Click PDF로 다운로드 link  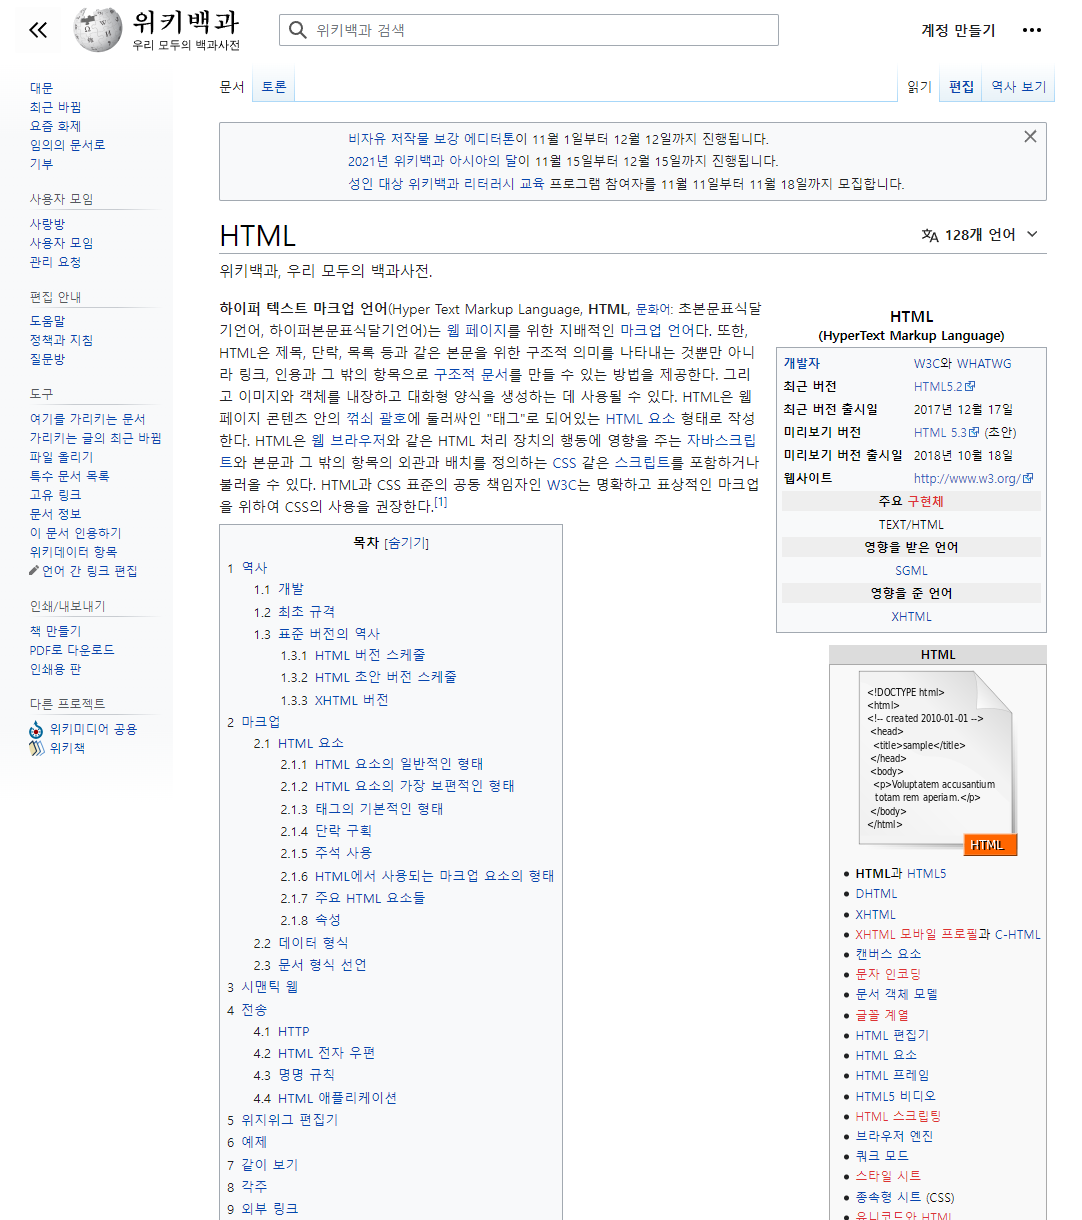(72, 650)
